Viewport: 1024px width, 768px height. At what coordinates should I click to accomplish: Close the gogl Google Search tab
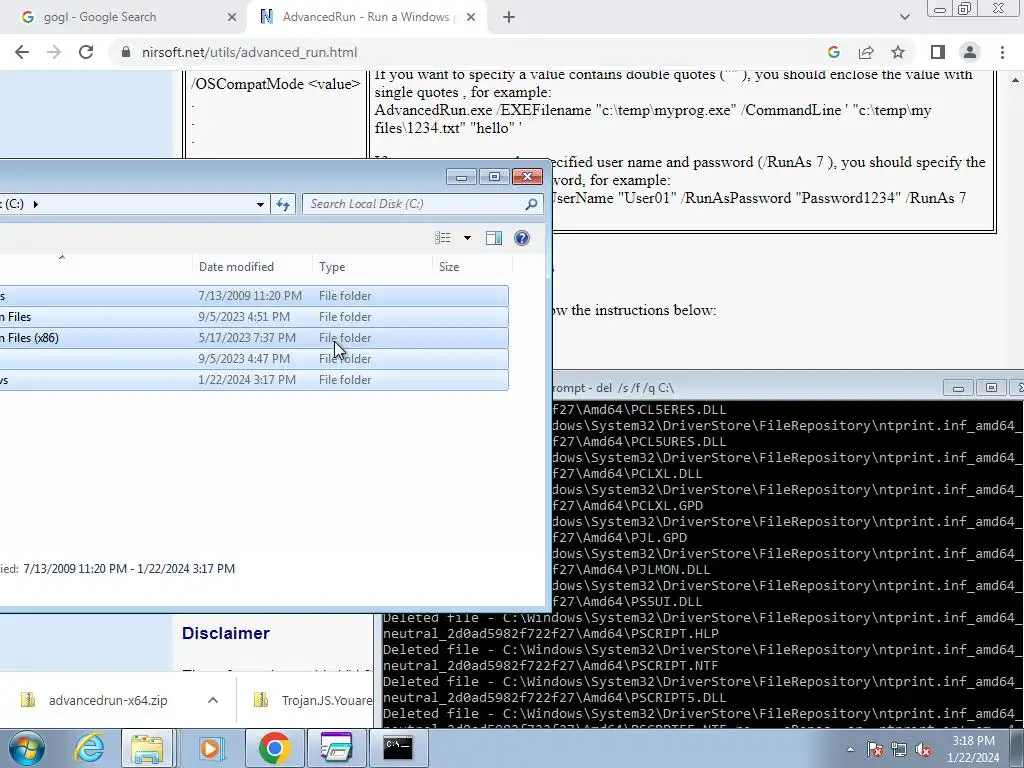[231, 17]
